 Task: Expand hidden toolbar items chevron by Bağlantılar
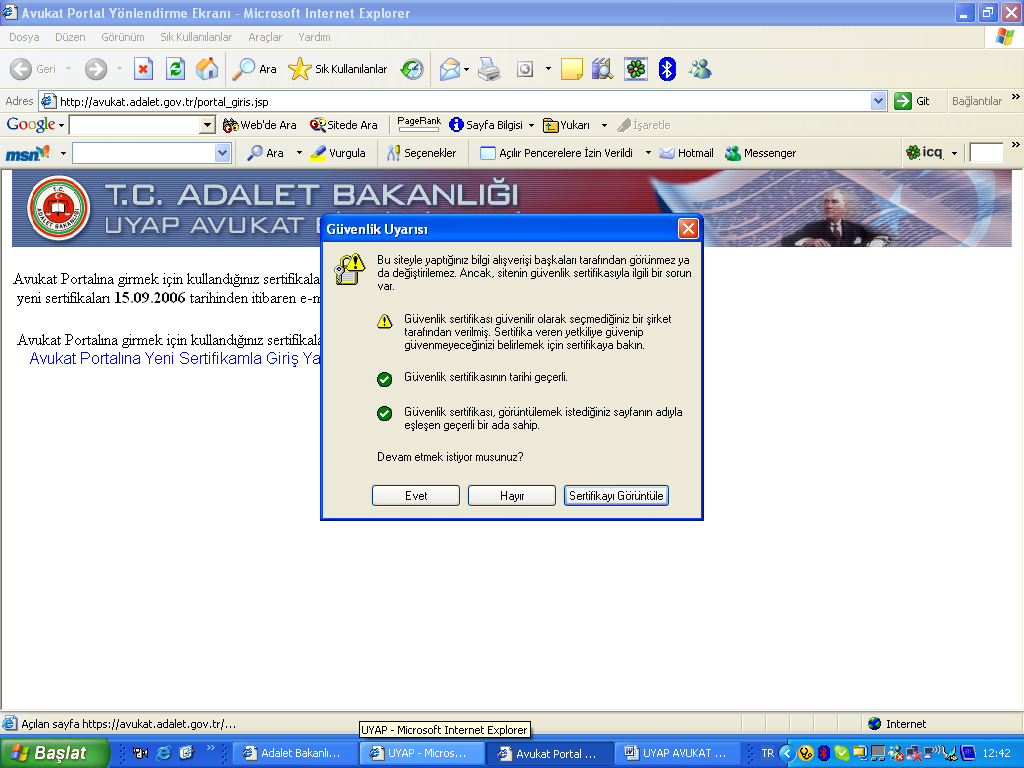[x=1015, y=97]
